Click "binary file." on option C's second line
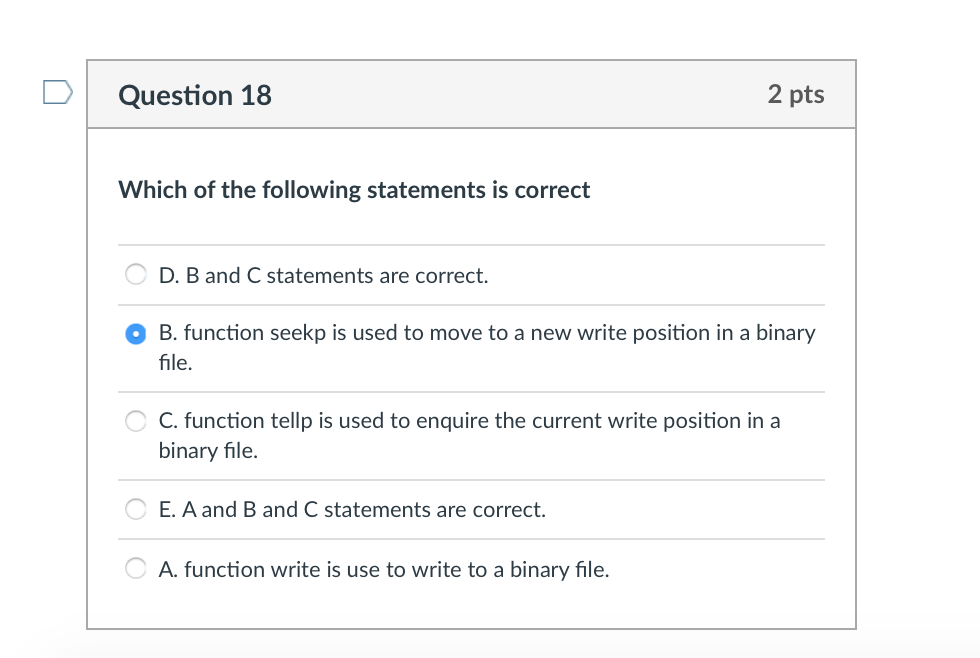 [208, 451]
